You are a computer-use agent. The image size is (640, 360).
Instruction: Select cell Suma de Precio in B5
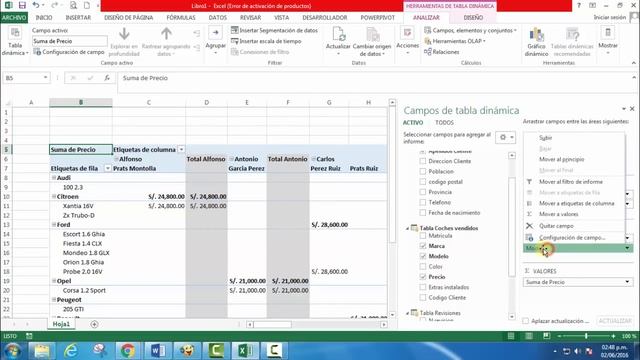pos(81,149)
